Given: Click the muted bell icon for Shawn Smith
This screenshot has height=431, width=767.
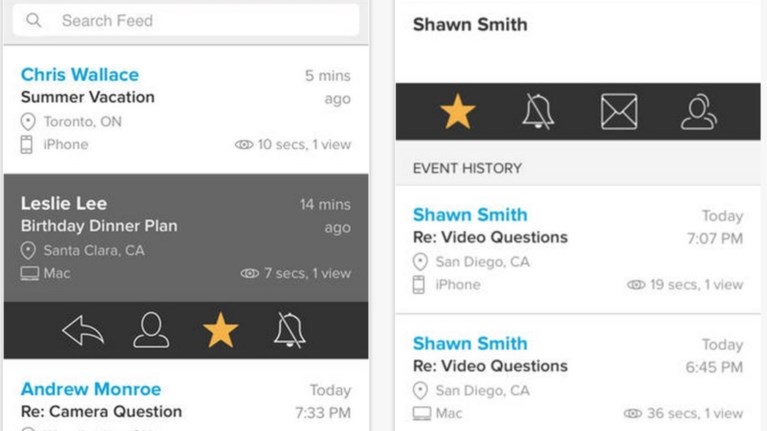Looking at the screenshot, I should pyautogui.click(x=538, y=111).
